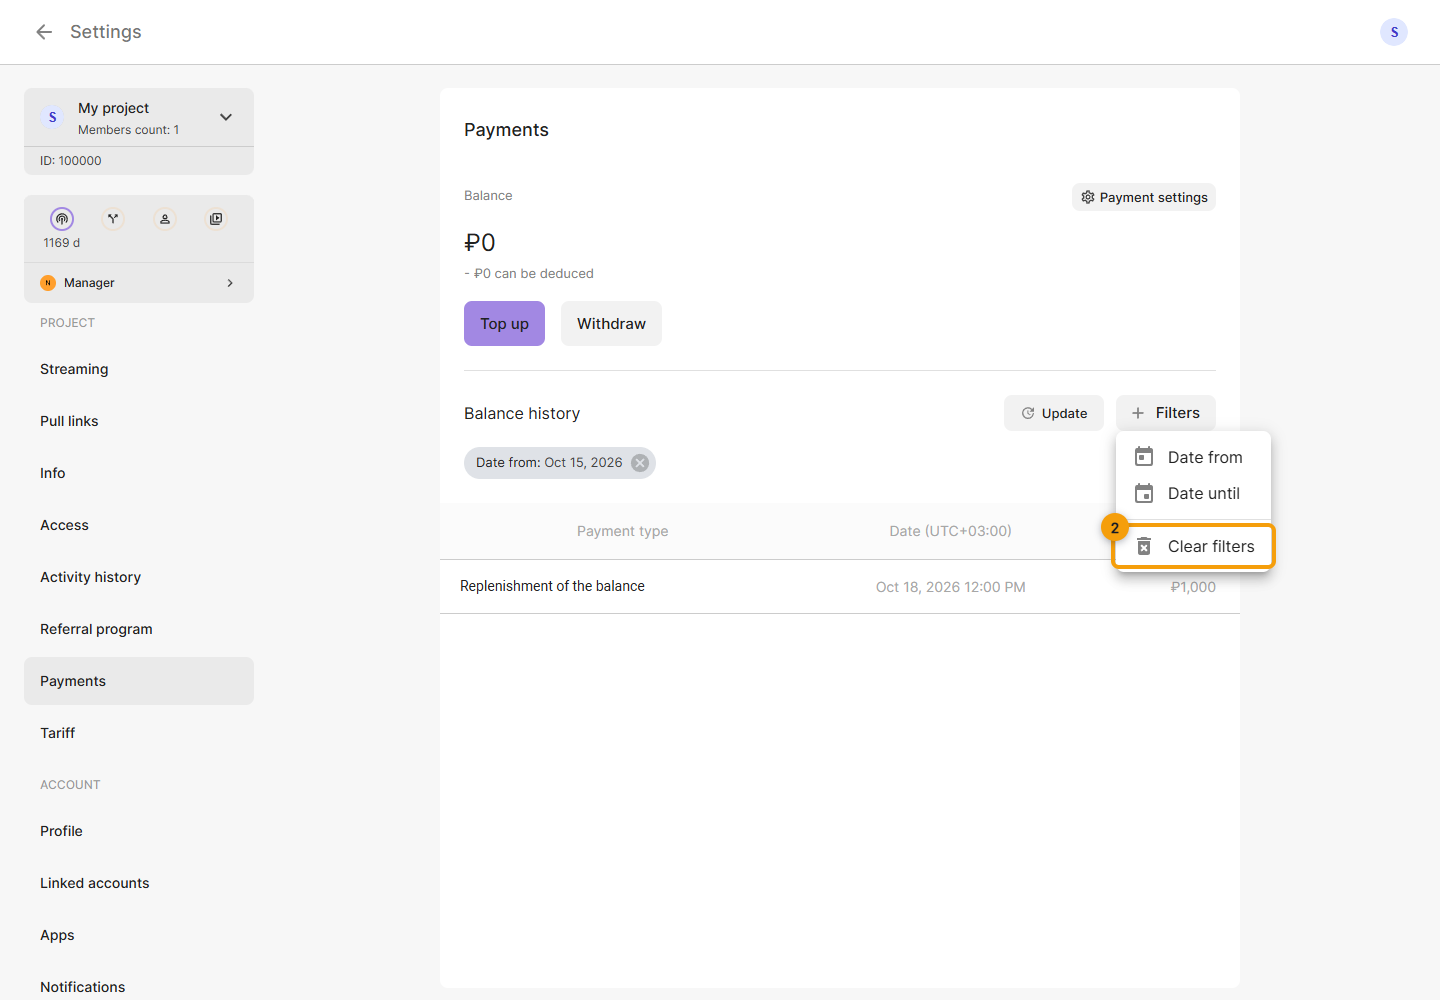Select the streaming broadcast icon above 1169 d

(62, 219)
